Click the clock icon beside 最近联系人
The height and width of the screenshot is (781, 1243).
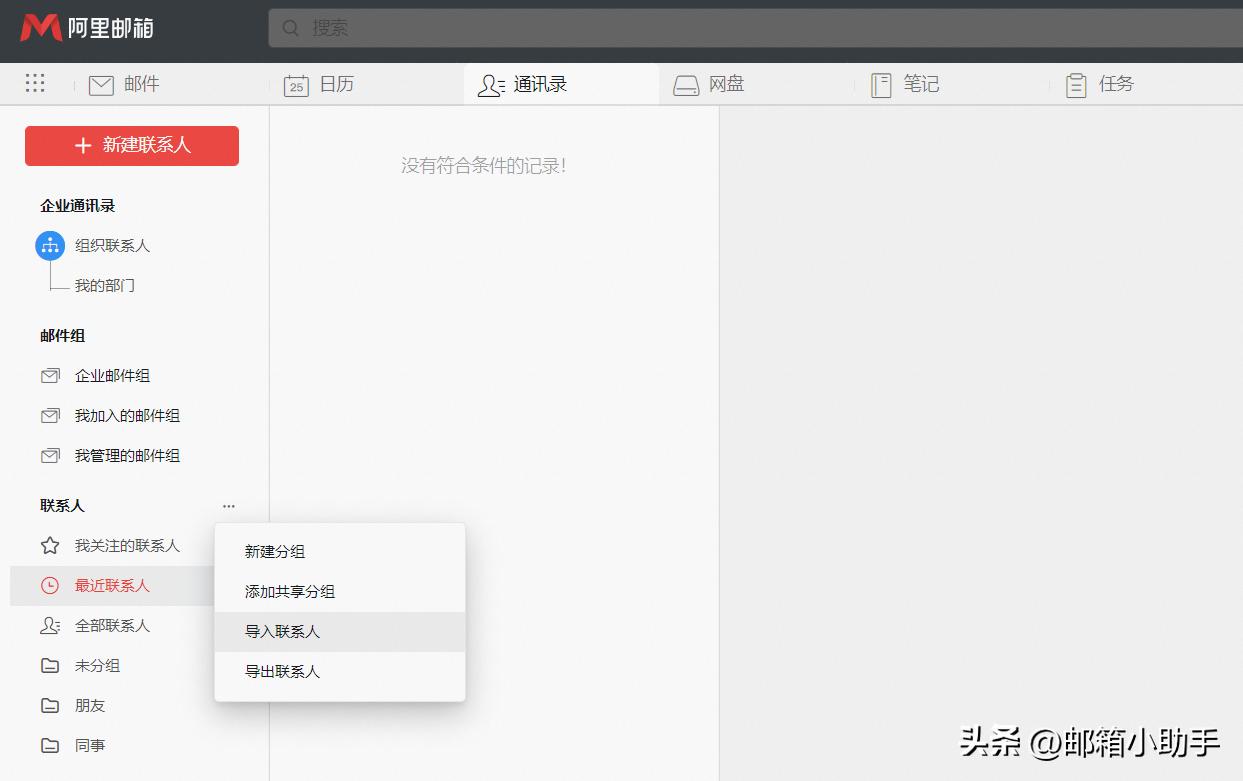(x=50, y=585)
